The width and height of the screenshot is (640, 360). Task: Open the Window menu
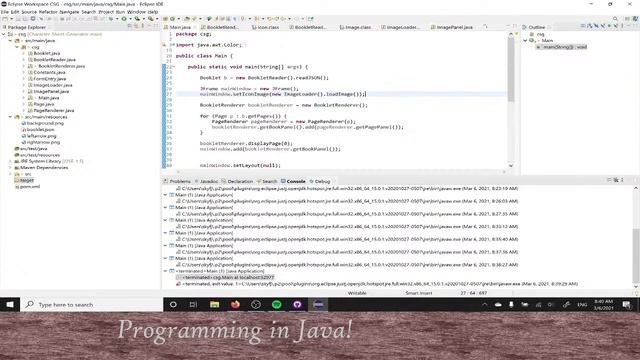pyautogui.click(x=136, y=12)
